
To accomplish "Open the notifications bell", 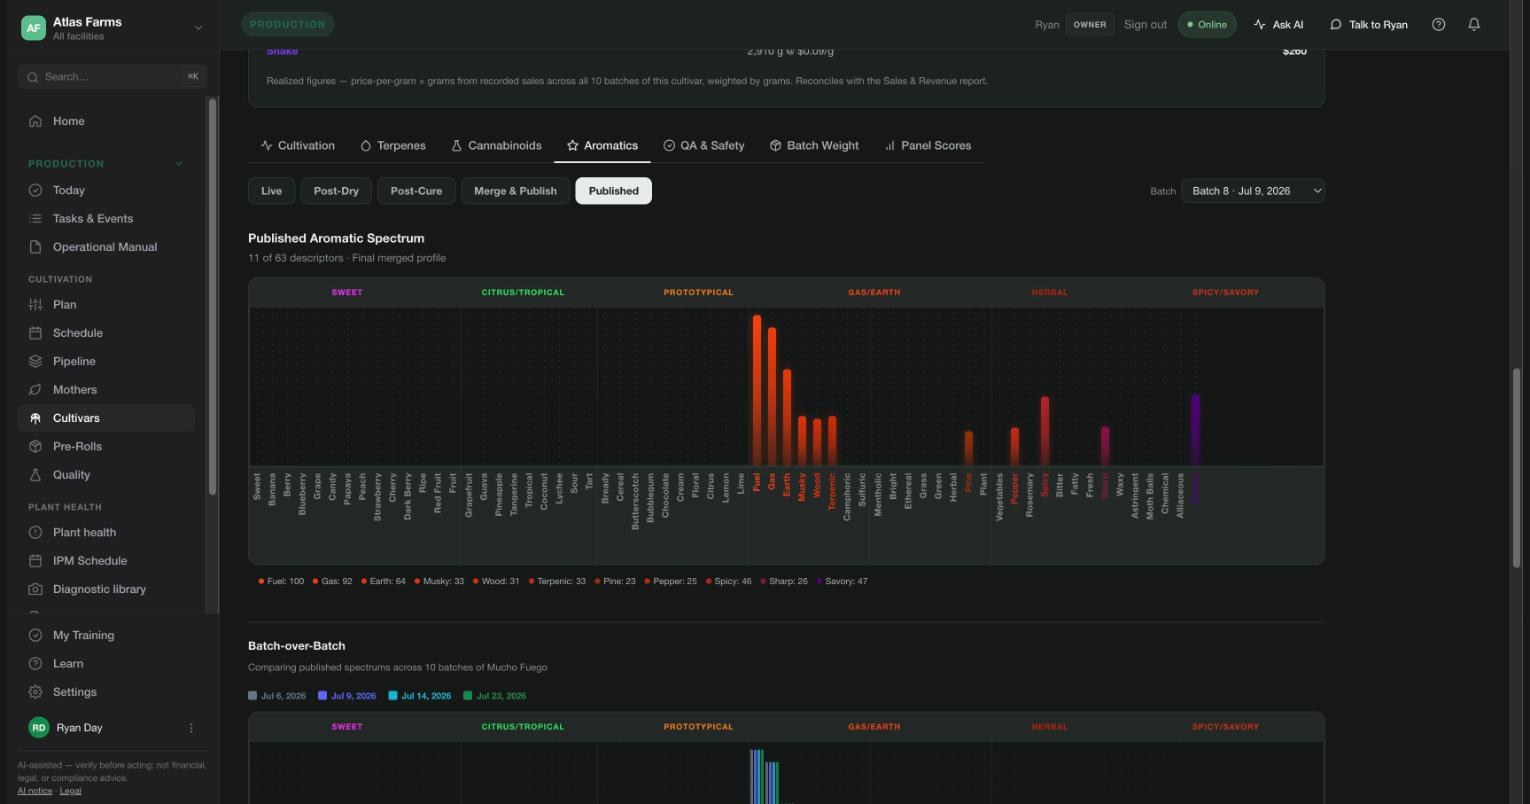I will pos(1474,24).
